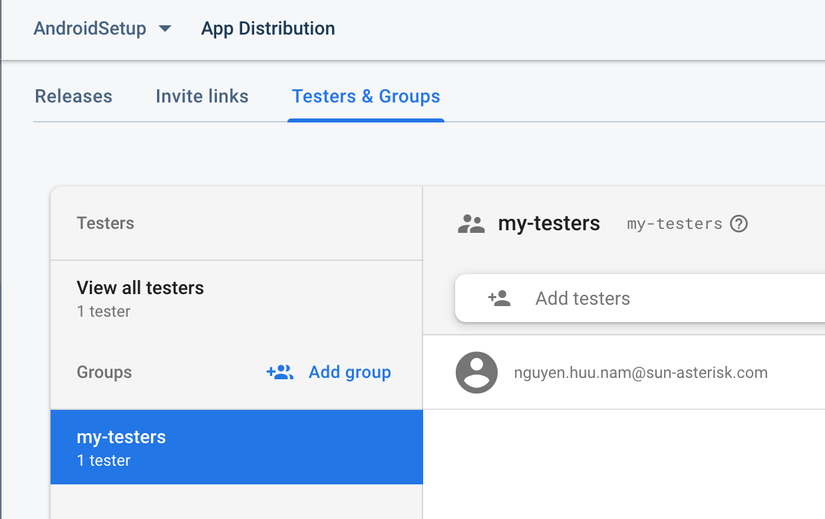Click the tester's avatar icon
The height and width of the screenshot is (519, 825).
pyautogui.click(x=477, y=373)
